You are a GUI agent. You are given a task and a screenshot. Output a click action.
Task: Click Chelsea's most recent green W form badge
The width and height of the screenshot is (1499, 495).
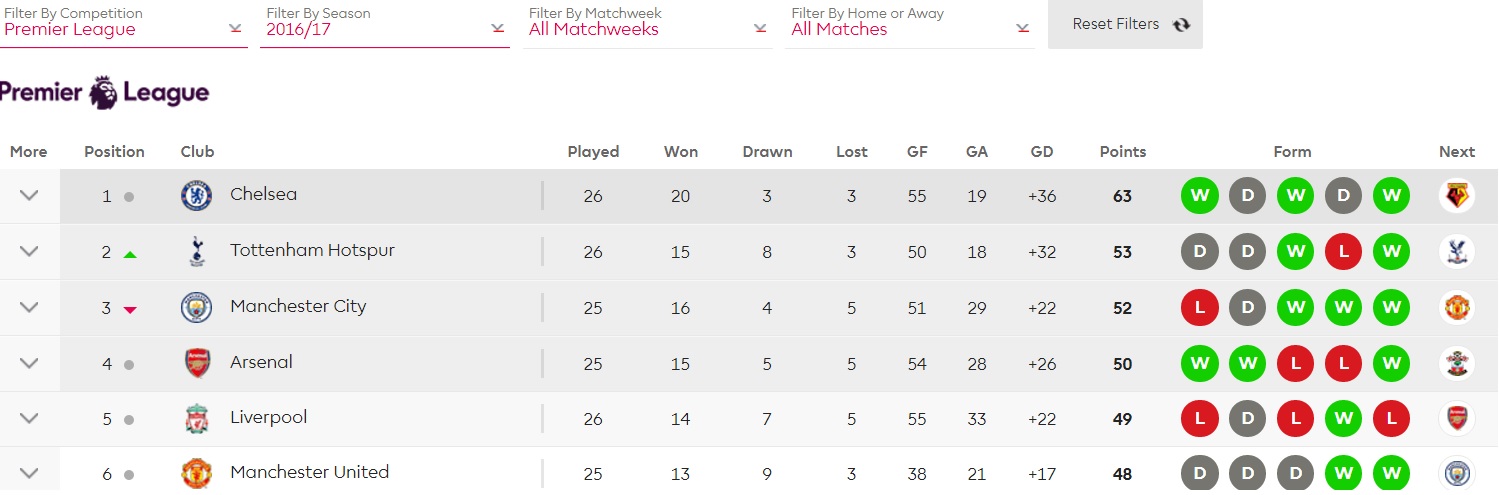(x=1390, y=195)
